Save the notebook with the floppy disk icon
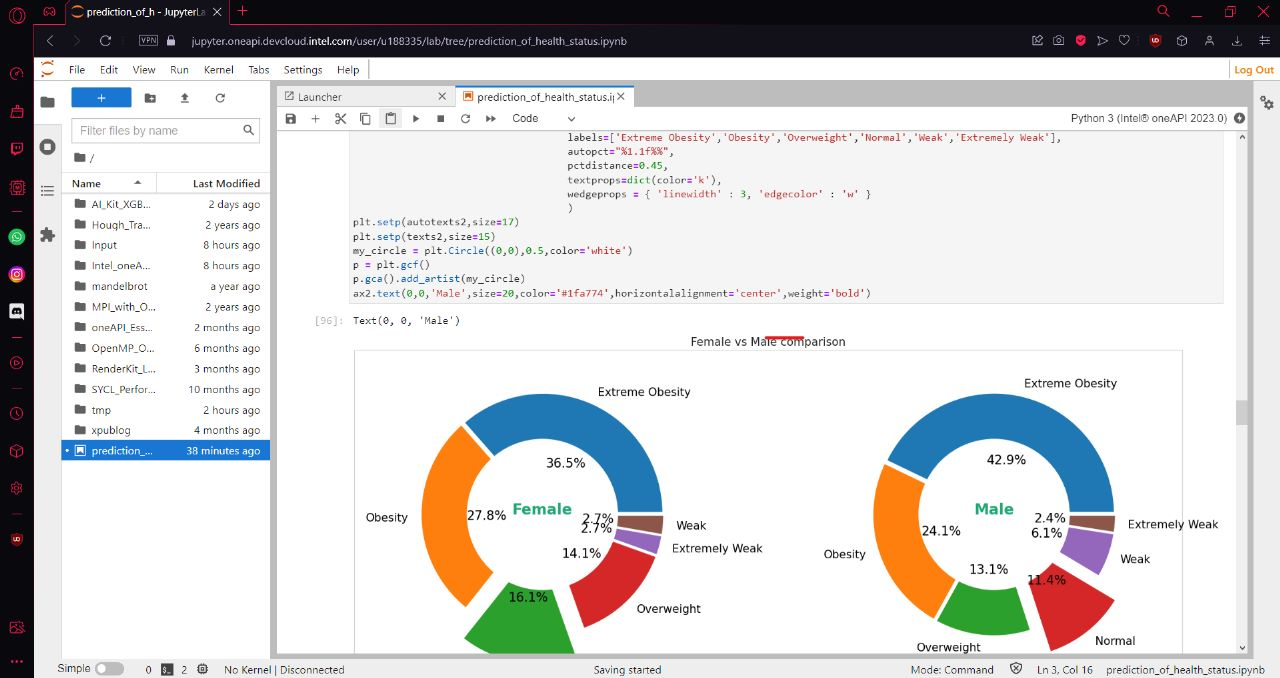The height and width of the screenshot is (678, 1280). [291, 118]
